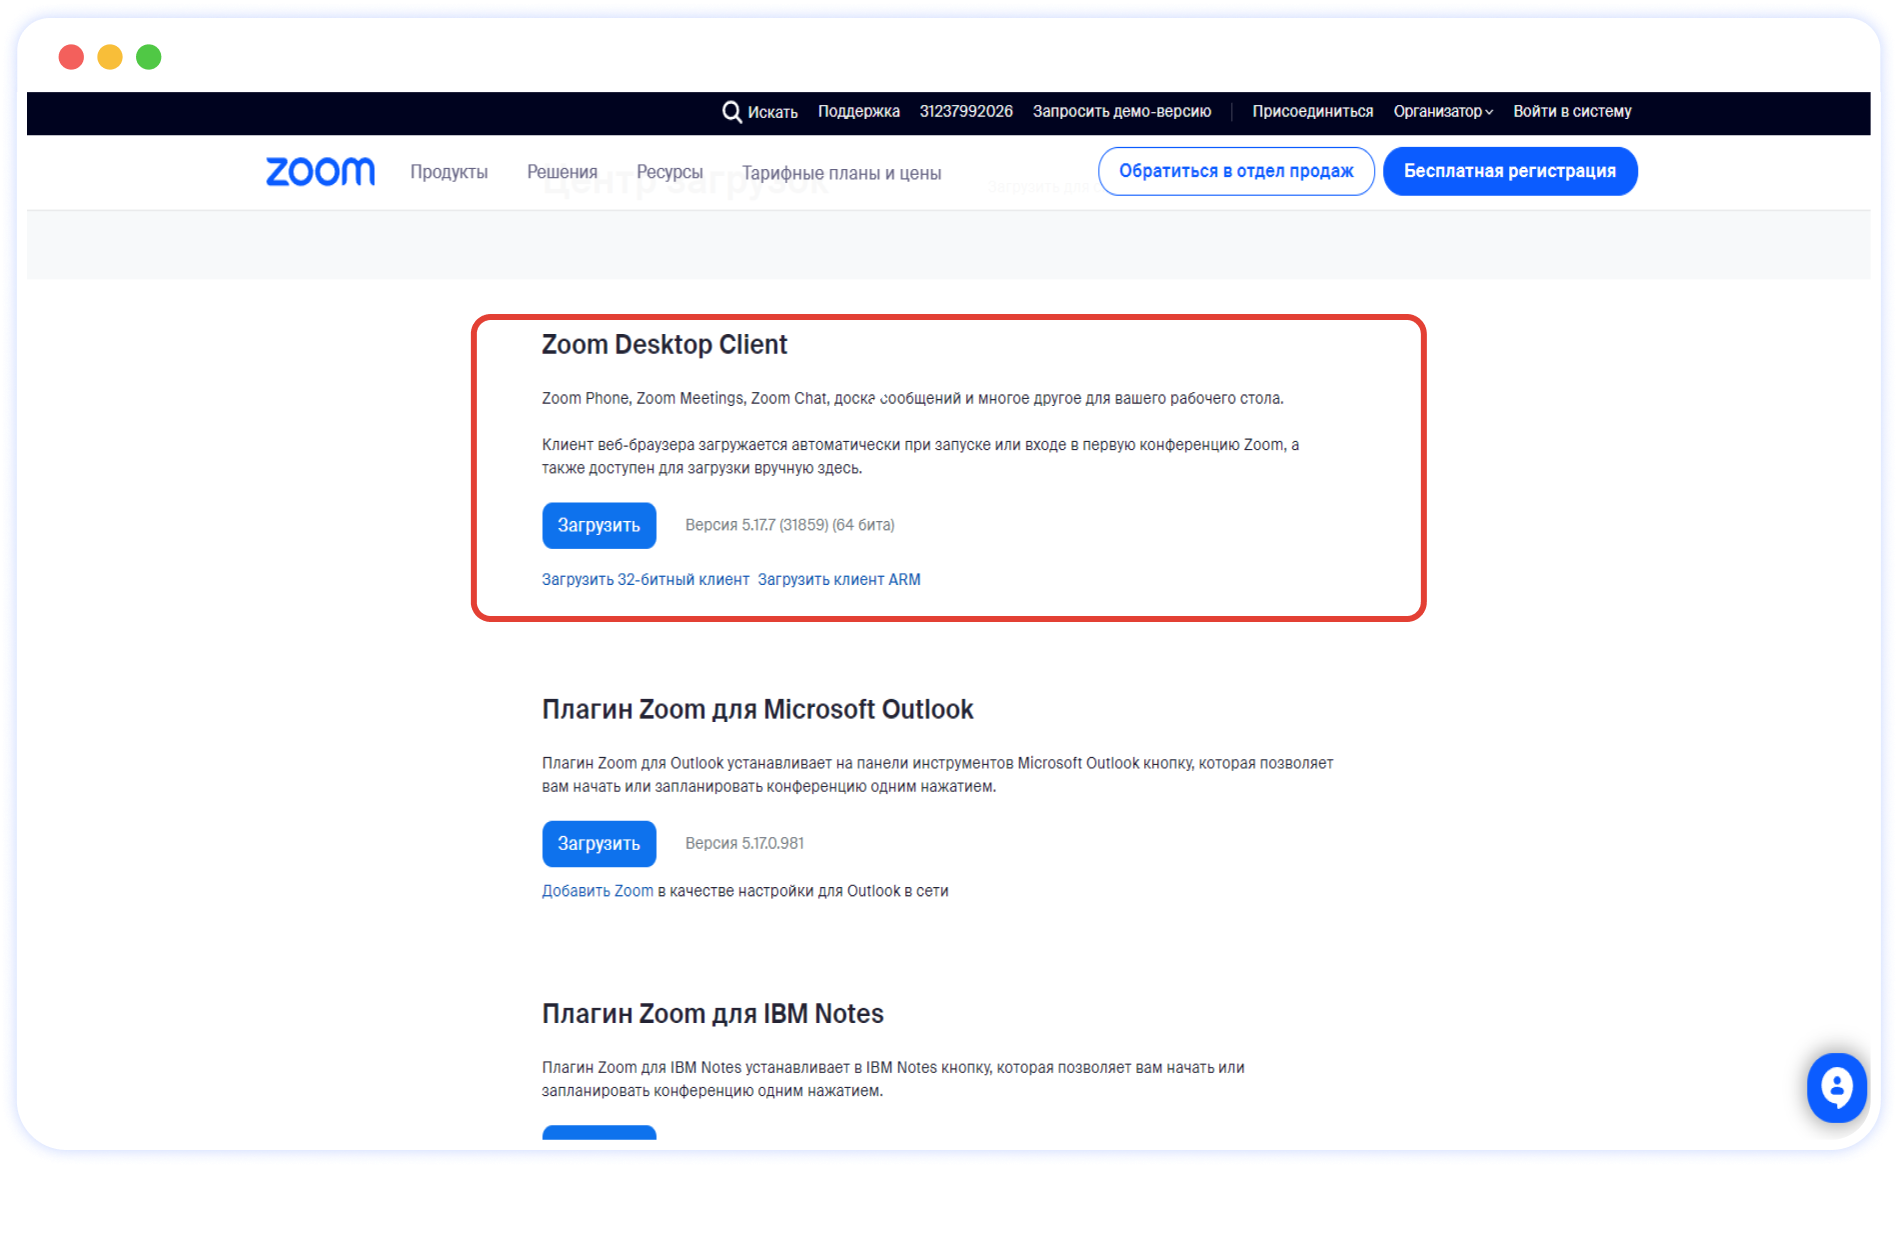1897x1234 pixels.
Task: Click the search magnifier icon
Action: (732, 111)
